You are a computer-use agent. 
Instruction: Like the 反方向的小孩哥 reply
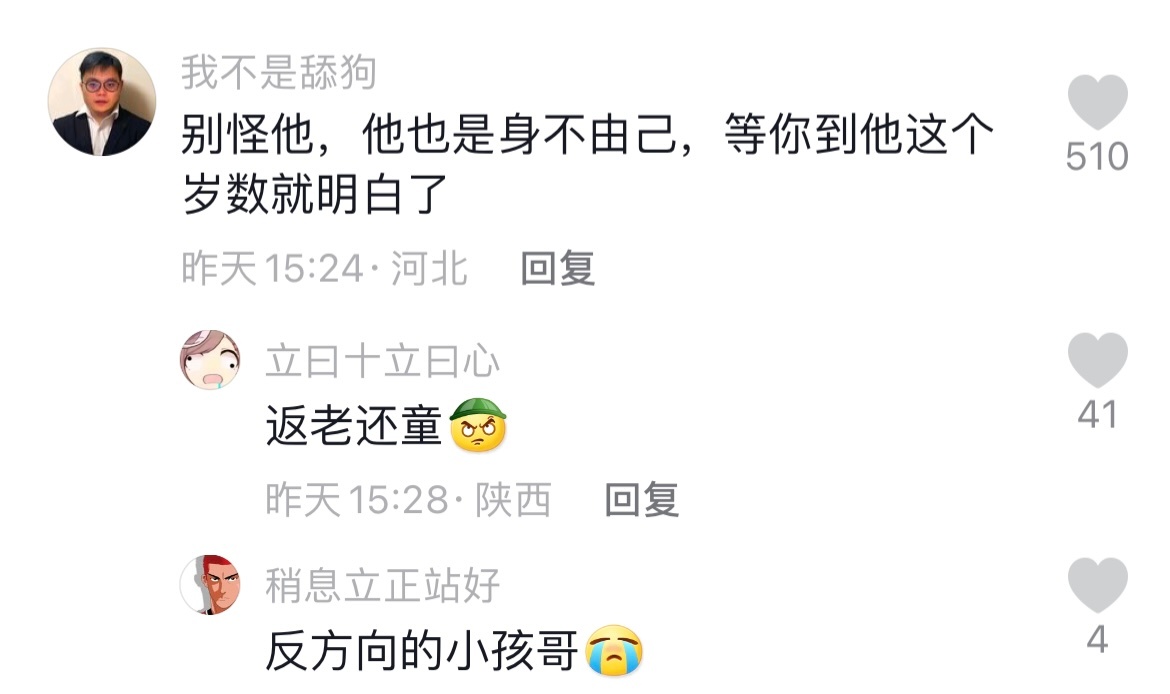(x=1097, y=585)
